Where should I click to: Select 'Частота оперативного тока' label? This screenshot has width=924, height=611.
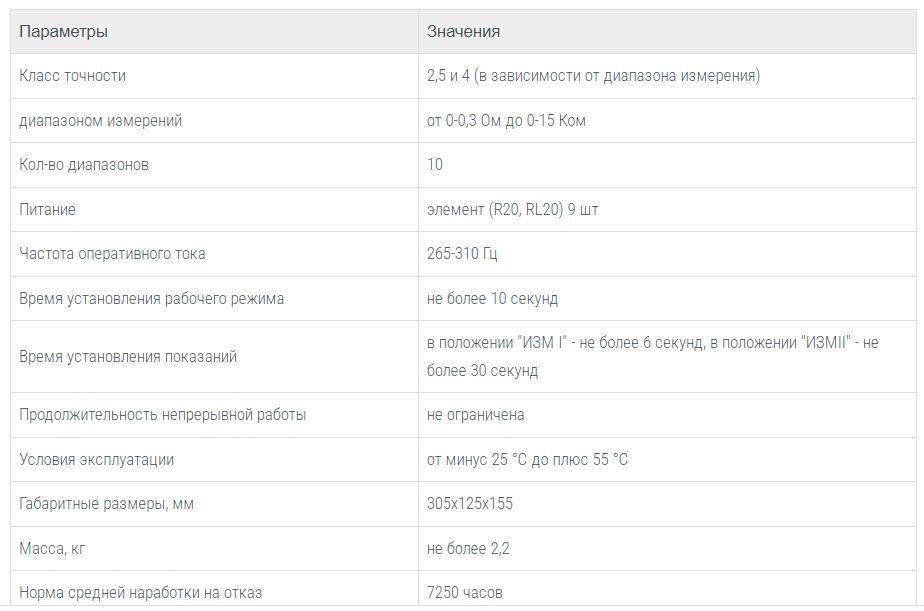(112, 254)
